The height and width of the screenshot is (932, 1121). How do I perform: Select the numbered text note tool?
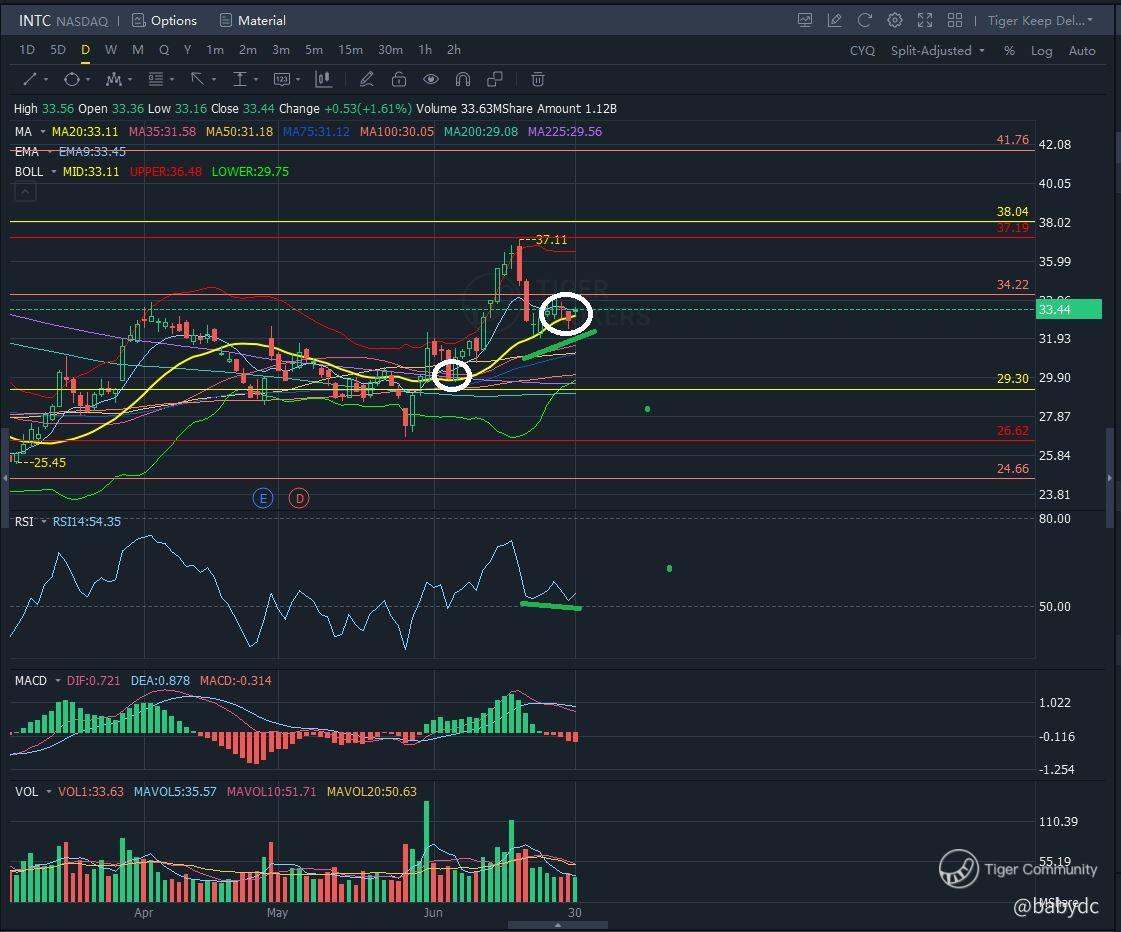pos(282,79)
